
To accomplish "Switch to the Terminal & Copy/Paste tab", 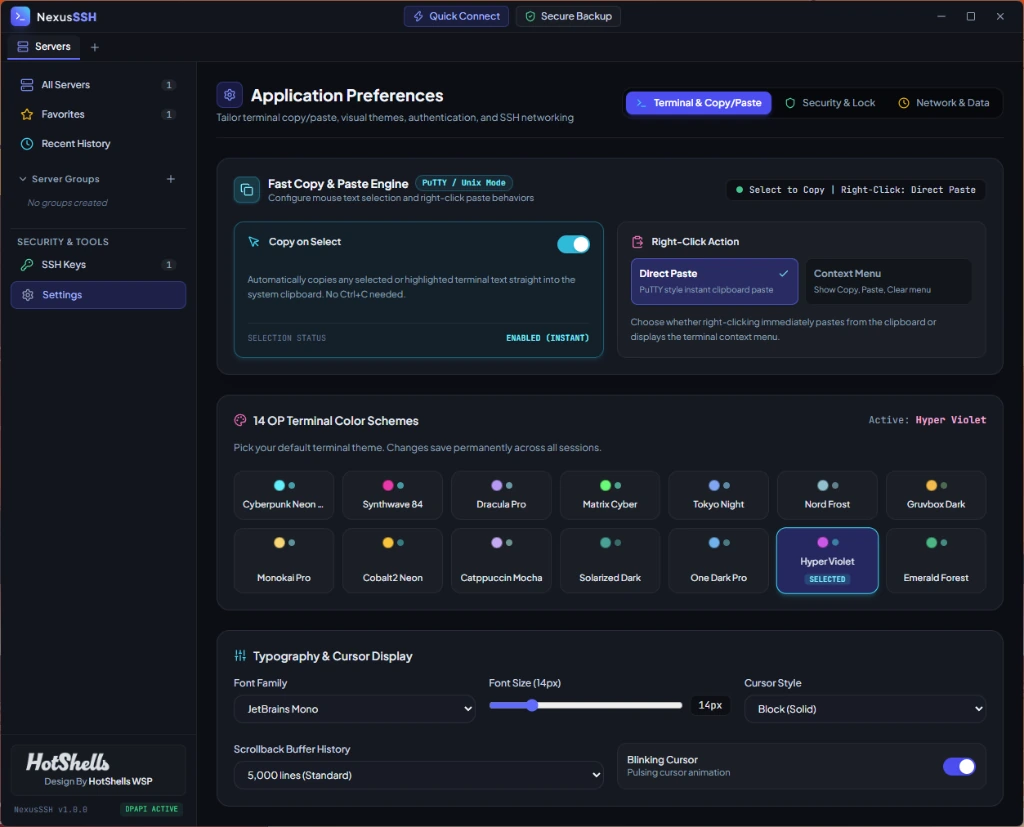I will pyautogui.click(x=698, y=103).
